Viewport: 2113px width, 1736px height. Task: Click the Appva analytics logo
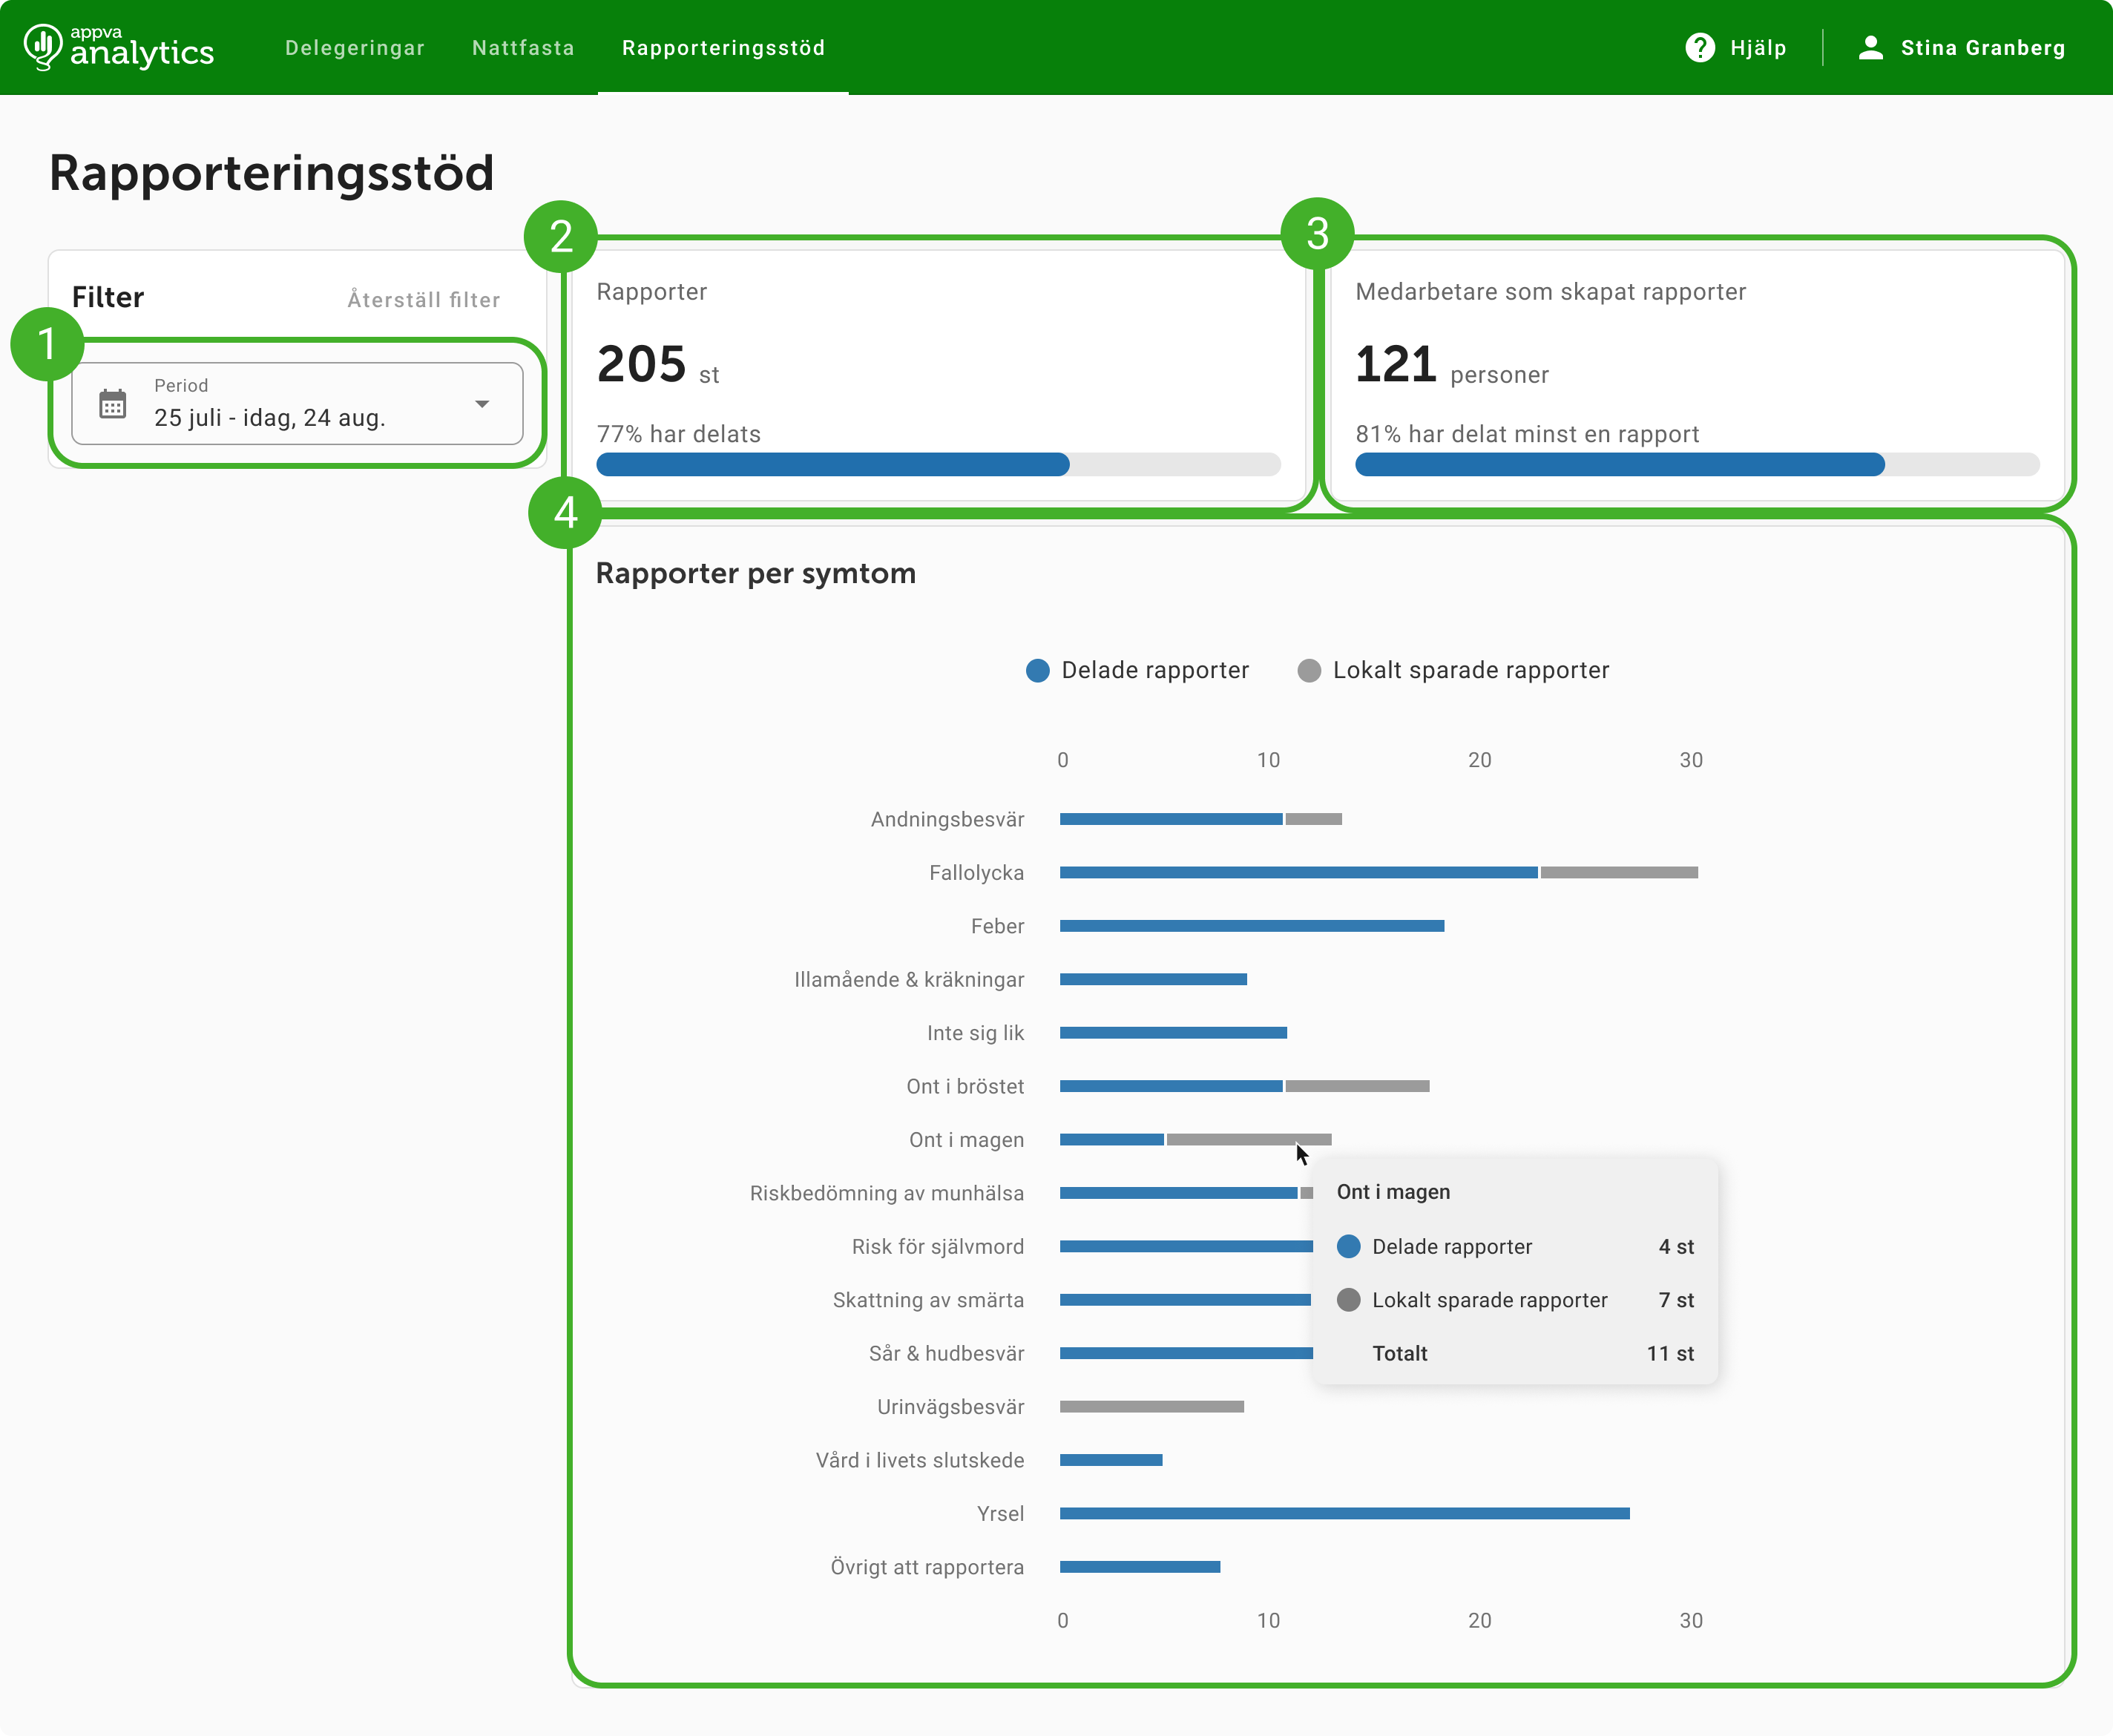click(x=119, y=47)
